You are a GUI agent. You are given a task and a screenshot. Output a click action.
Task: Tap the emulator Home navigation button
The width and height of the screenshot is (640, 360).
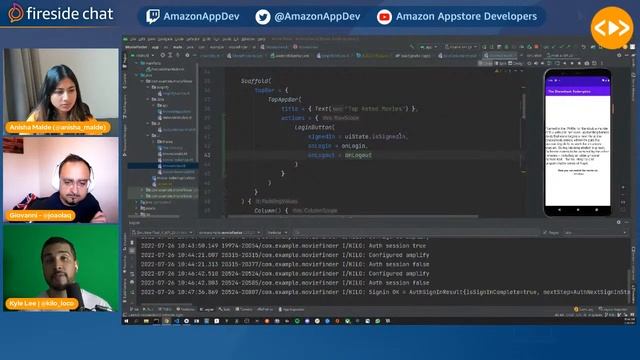point(578,210)
